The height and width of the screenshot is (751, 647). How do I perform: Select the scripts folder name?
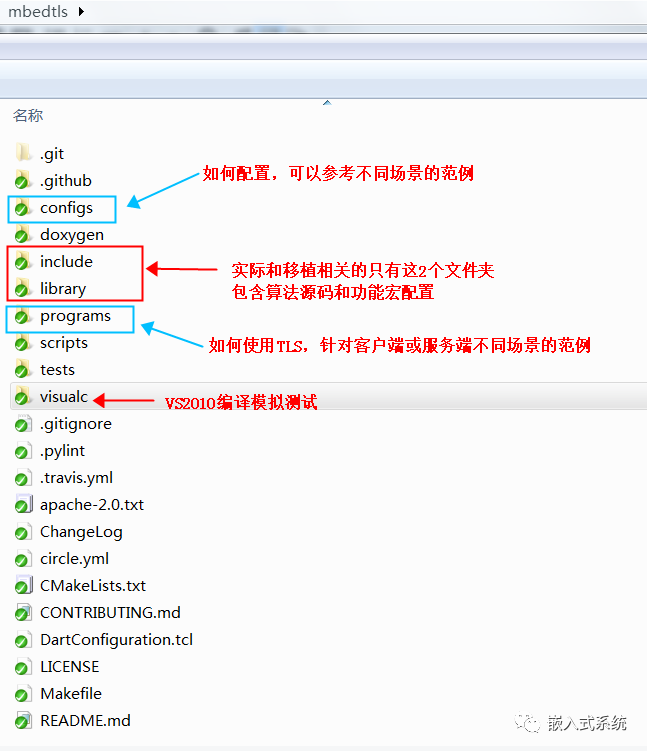coord(64,343)
